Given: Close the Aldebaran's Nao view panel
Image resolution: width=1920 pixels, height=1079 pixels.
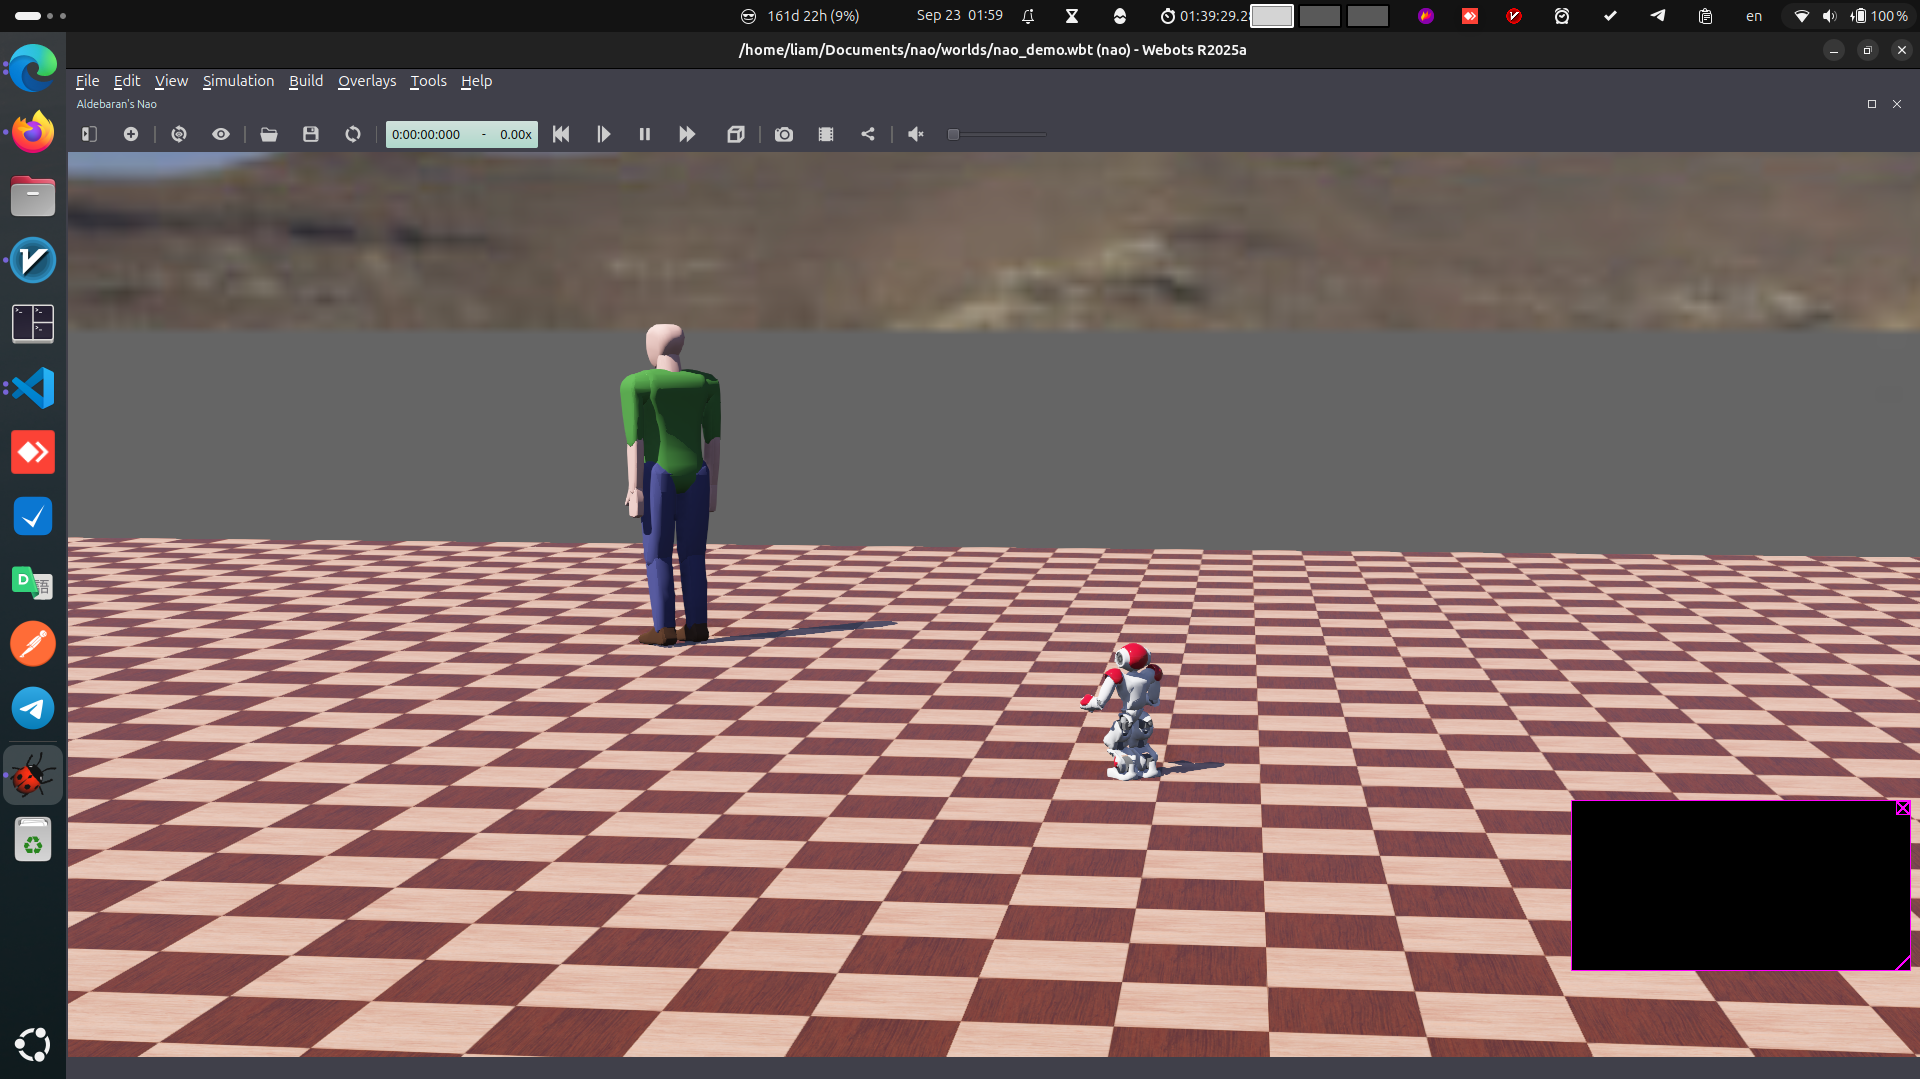Looking at the screenshot, I should click(x=1897, y=104).
